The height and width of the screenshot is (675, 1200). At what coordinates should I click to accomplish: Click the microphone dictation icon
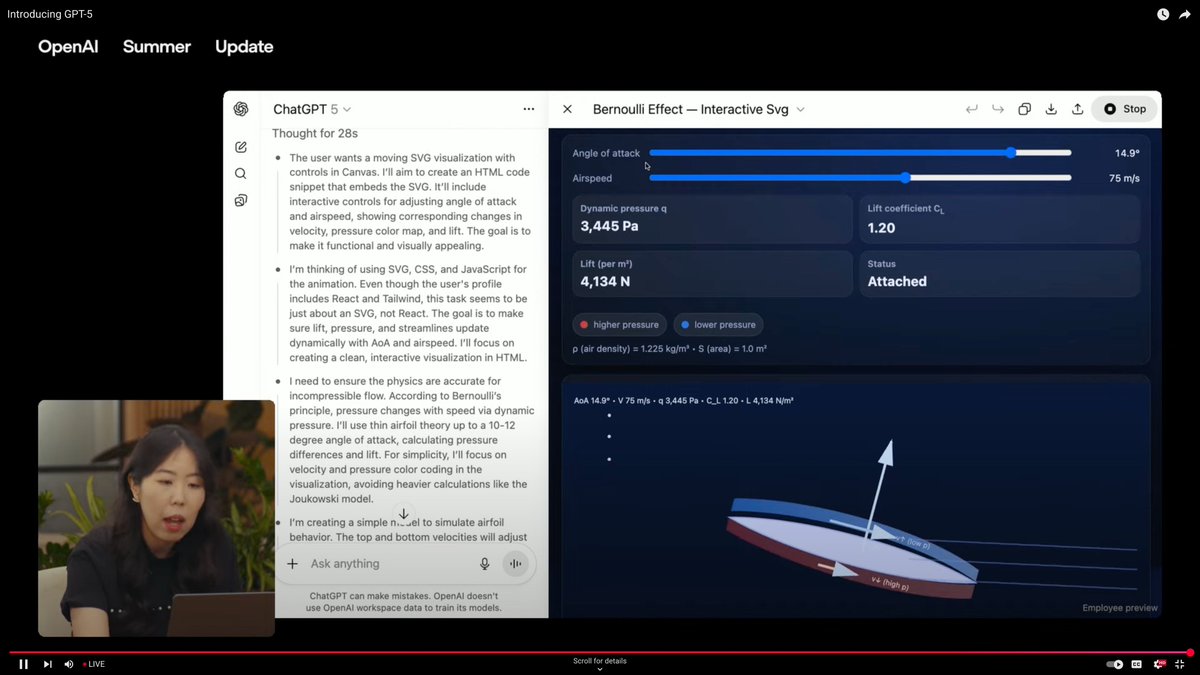[485, 564]
